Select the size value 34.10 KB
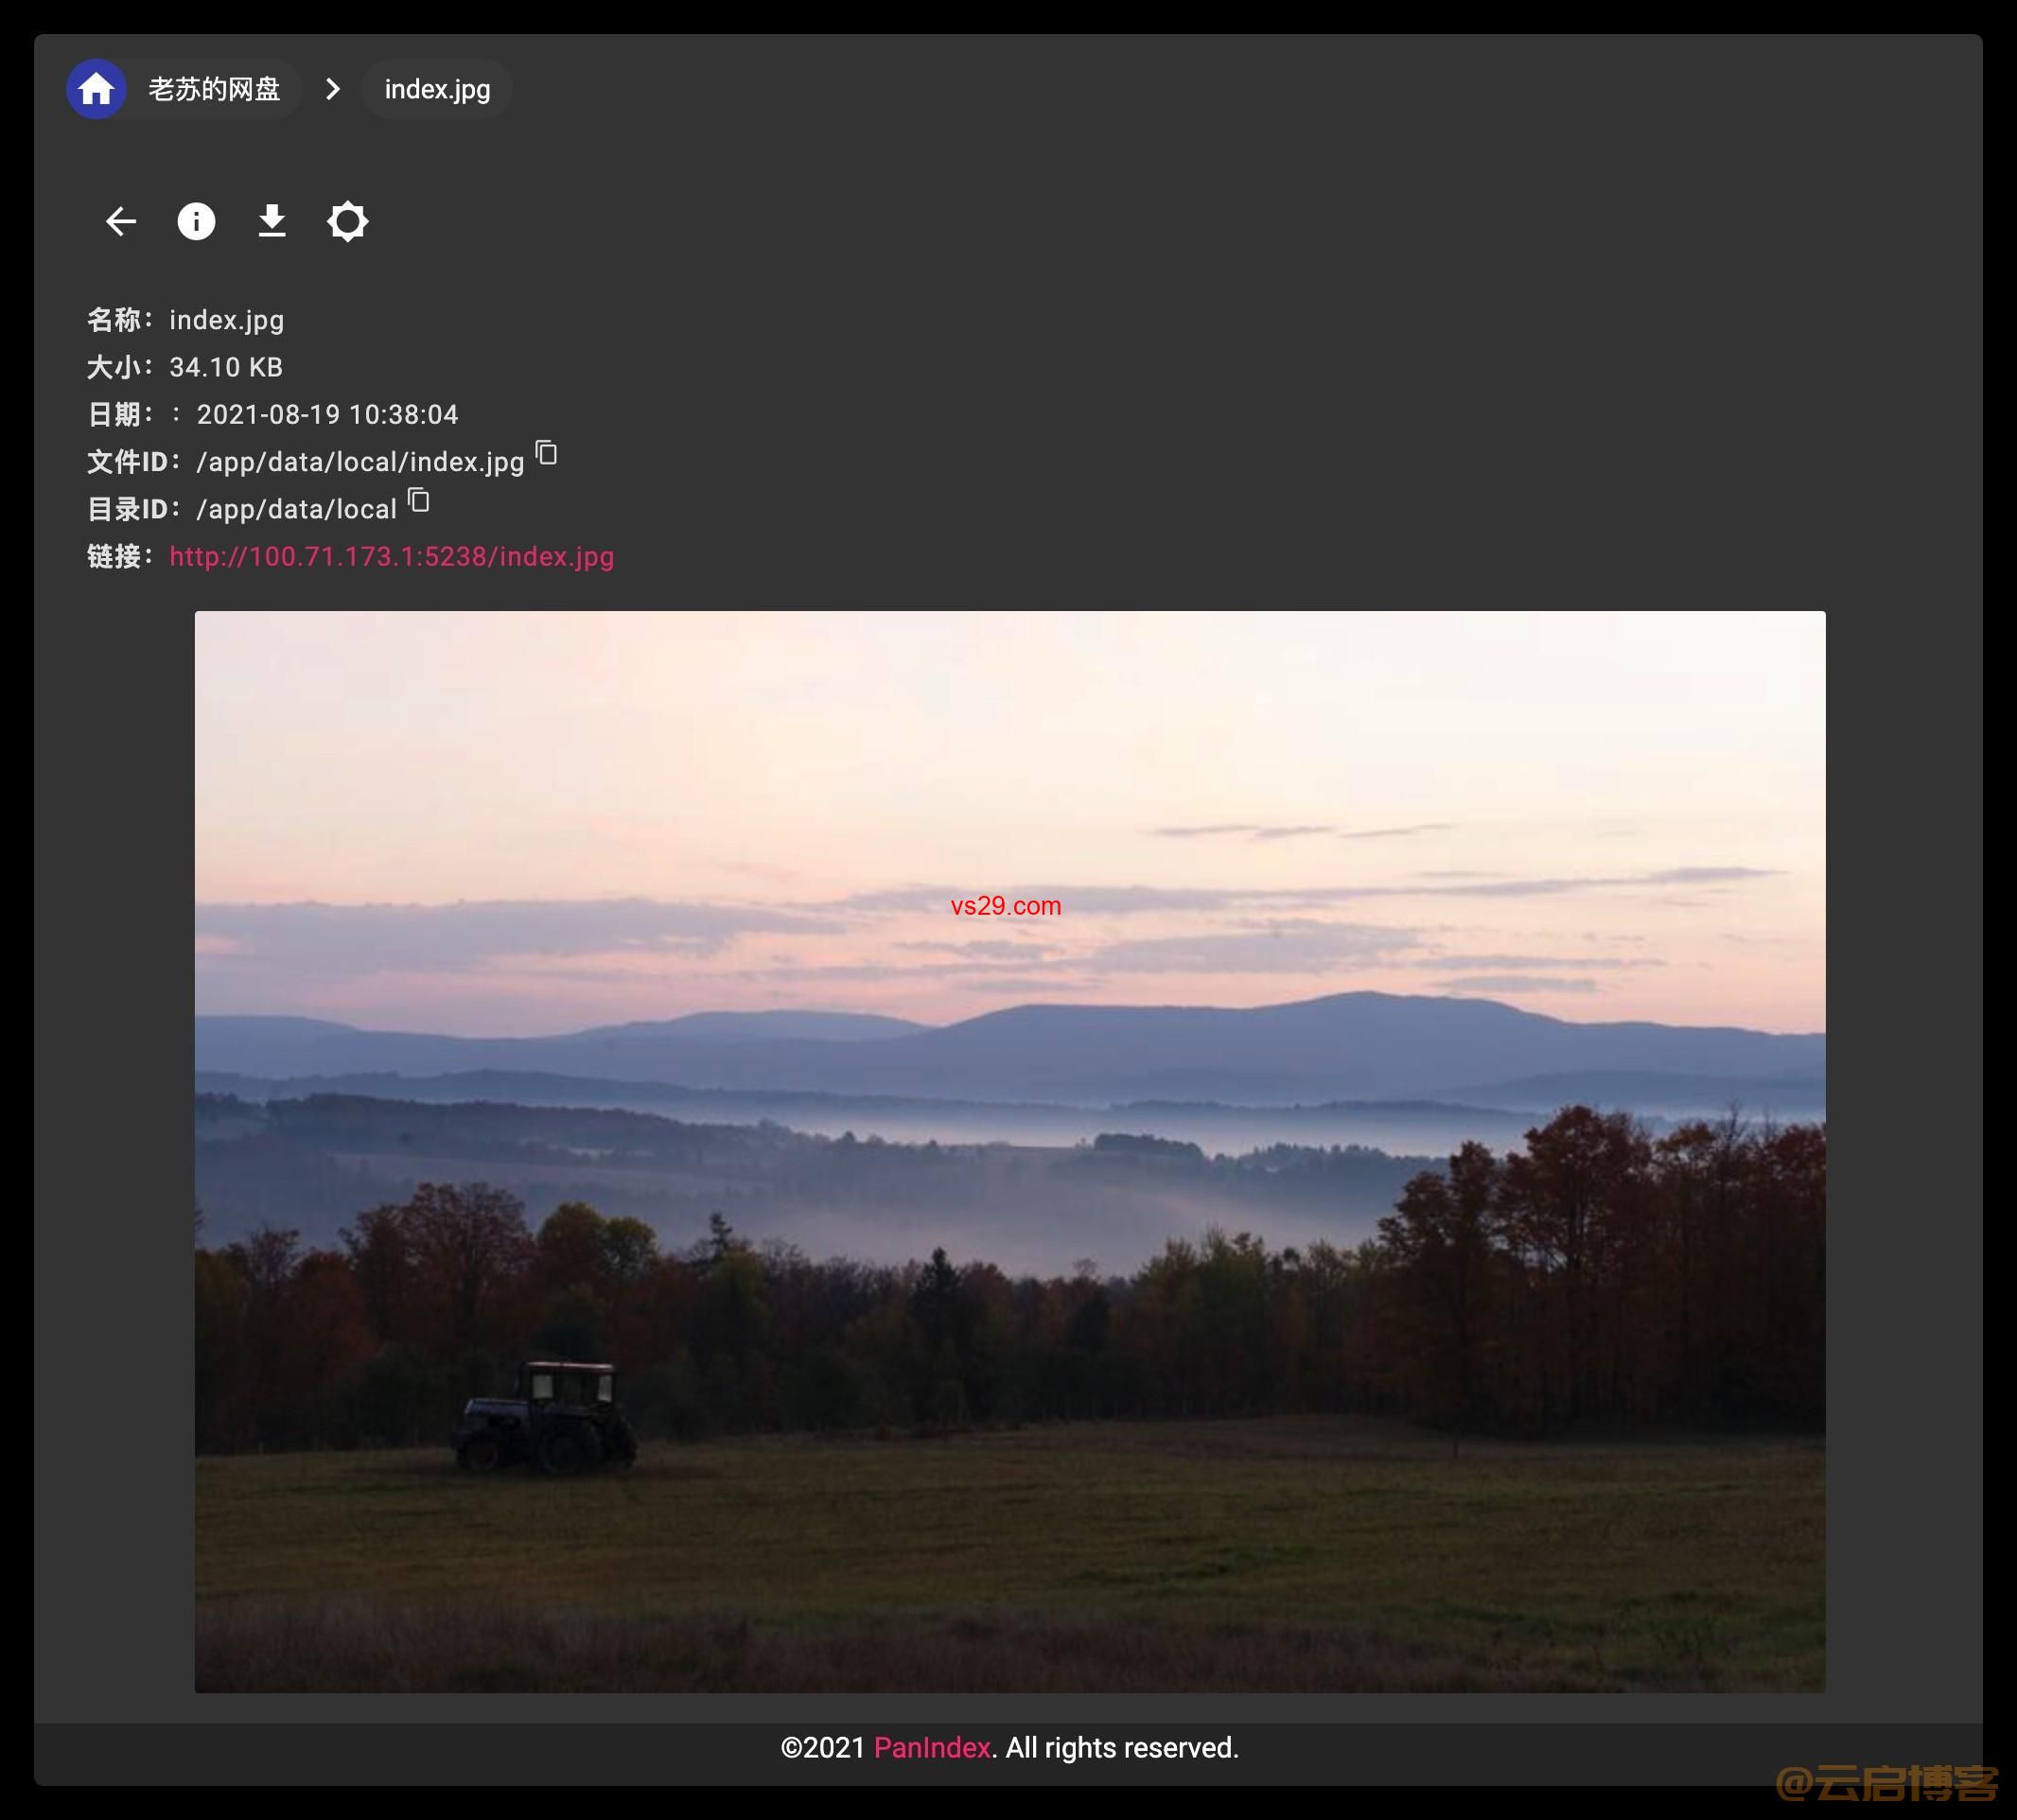2017x1820 pixels. pyautogui.click(x=226, y=367)
